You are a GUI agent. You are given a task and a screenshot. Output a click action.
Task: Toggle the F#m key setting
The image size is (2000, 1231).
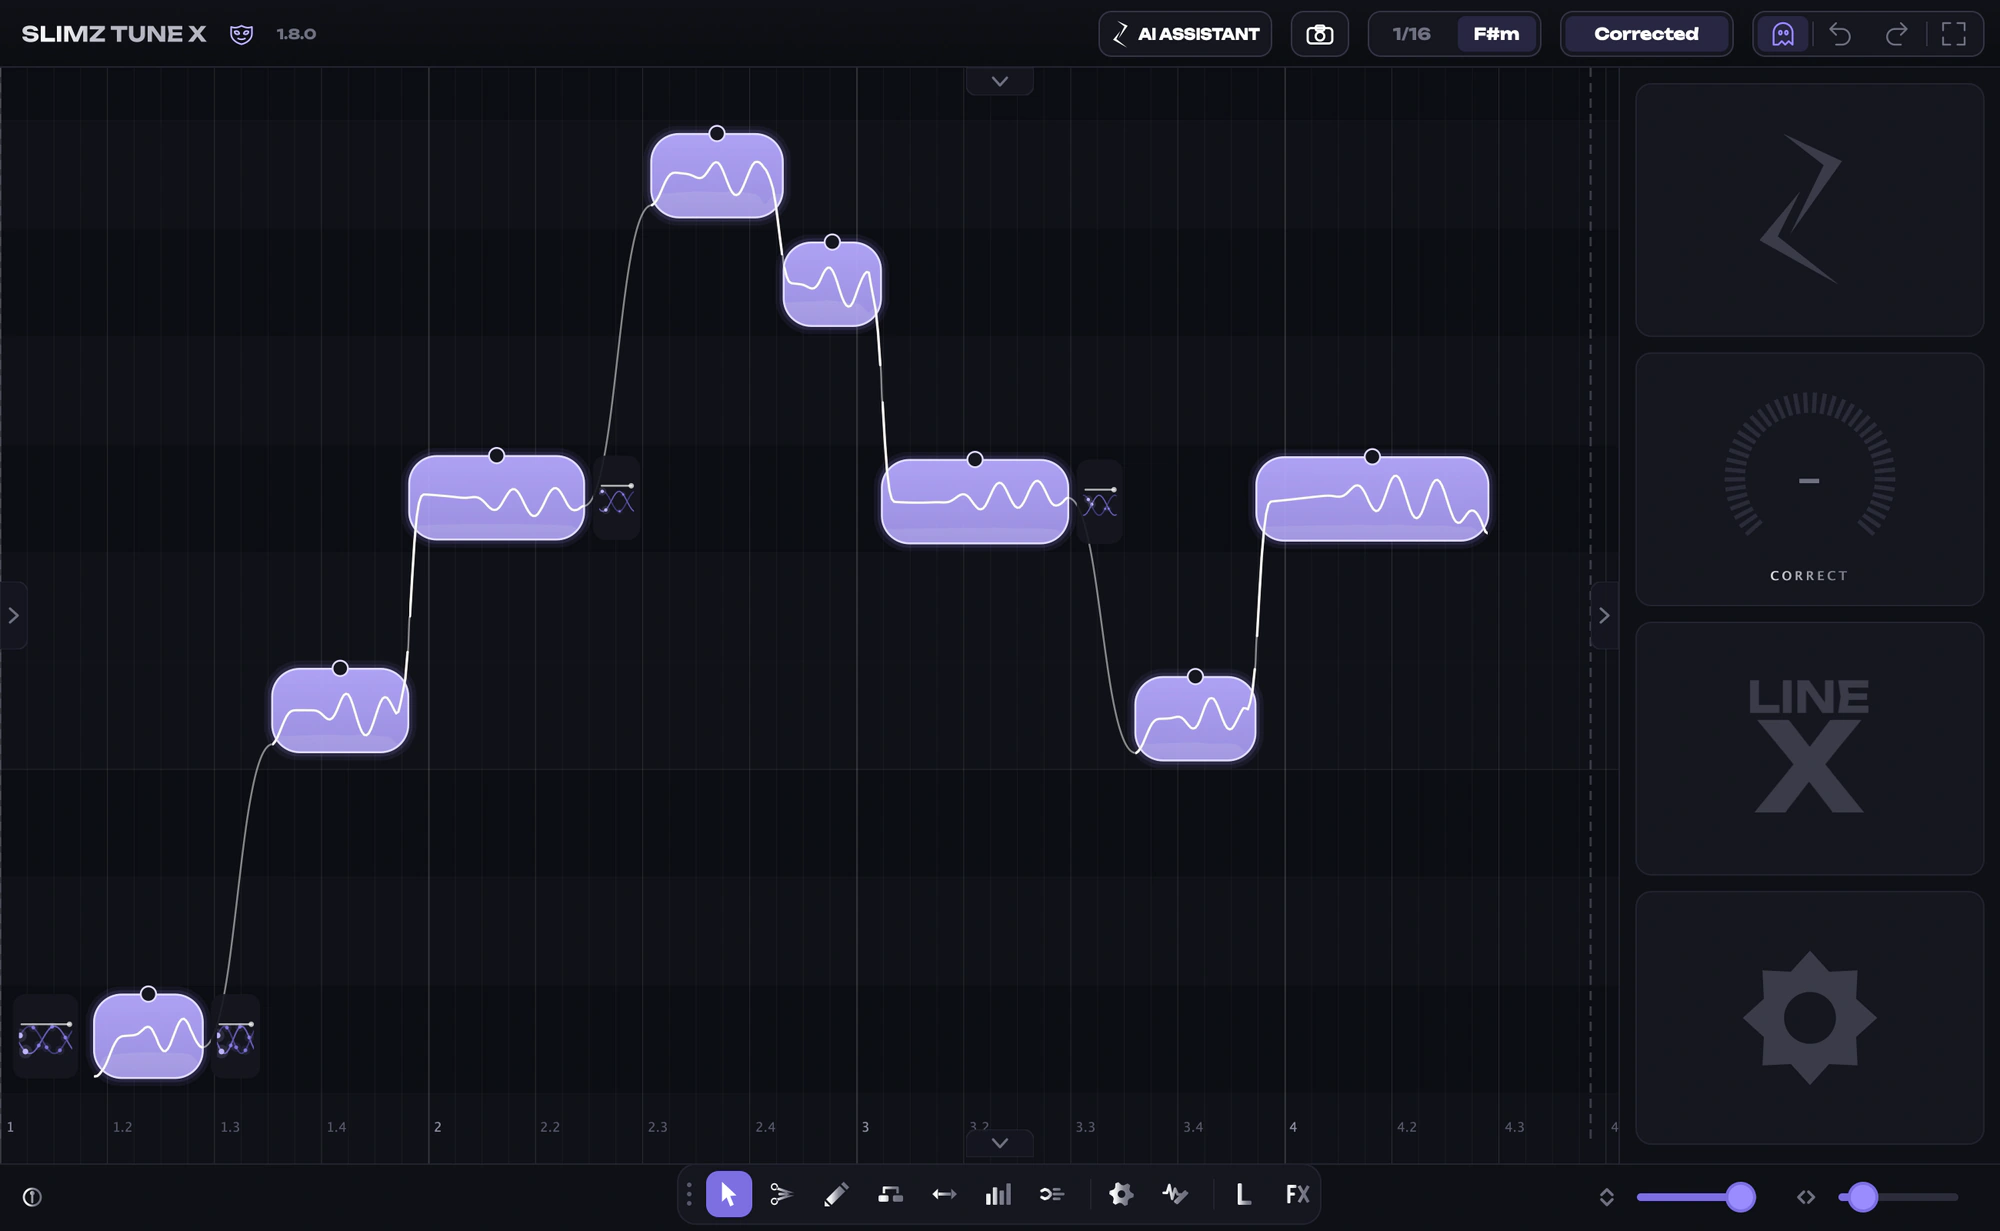click(x=1496, y=34)
